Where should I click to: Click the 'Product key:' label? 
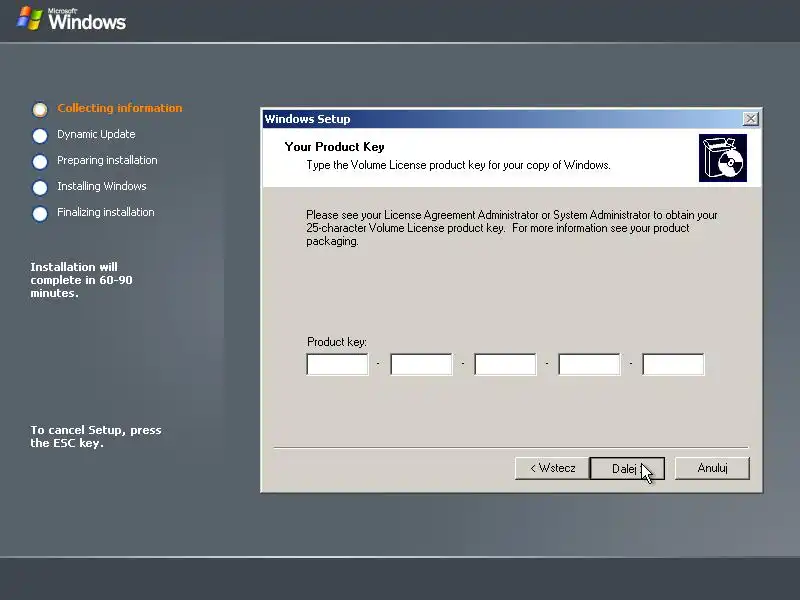click(x=337, y=342)
